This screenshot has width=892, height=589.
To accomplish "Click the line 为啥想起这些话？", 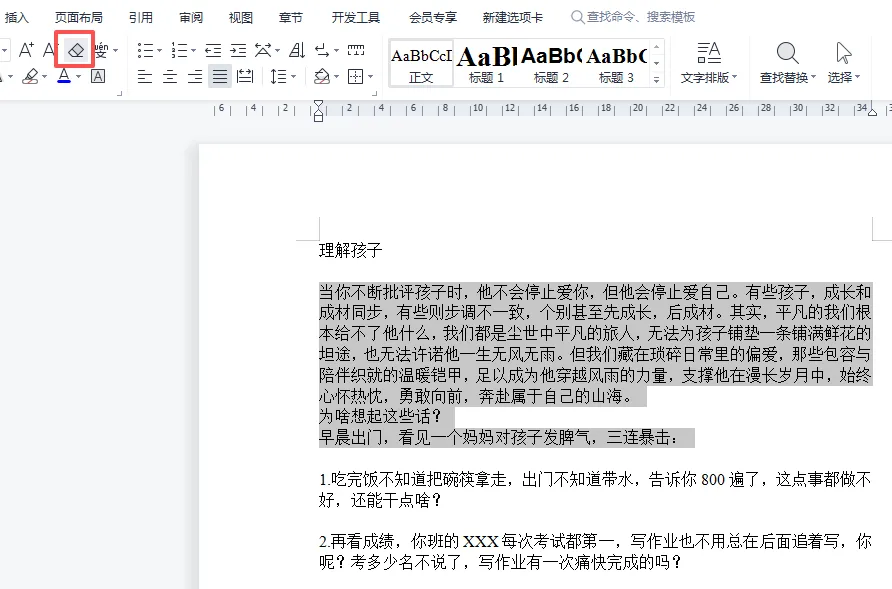I will pyautogui.click(x=381, y=417).
